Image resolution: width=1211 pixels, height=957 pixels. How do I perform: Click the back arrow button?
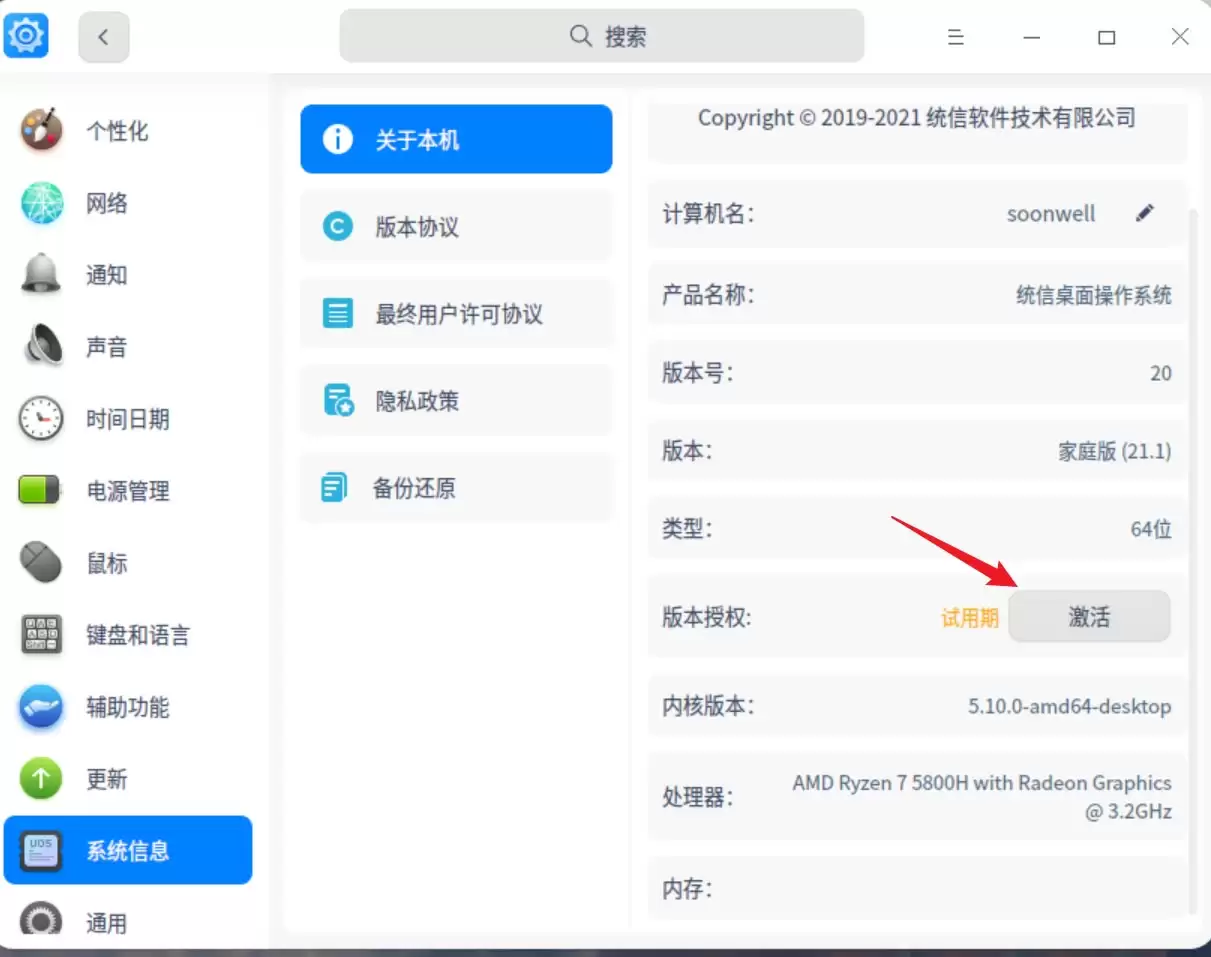[x=104, y=35]
